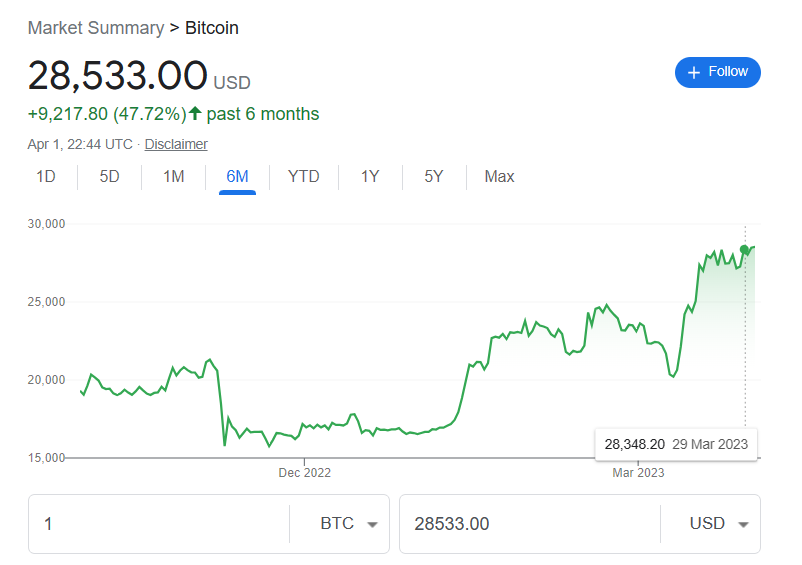Click the 28533.00 USD amount field
The image size is (802, 565).
click(x=530, y=524)
